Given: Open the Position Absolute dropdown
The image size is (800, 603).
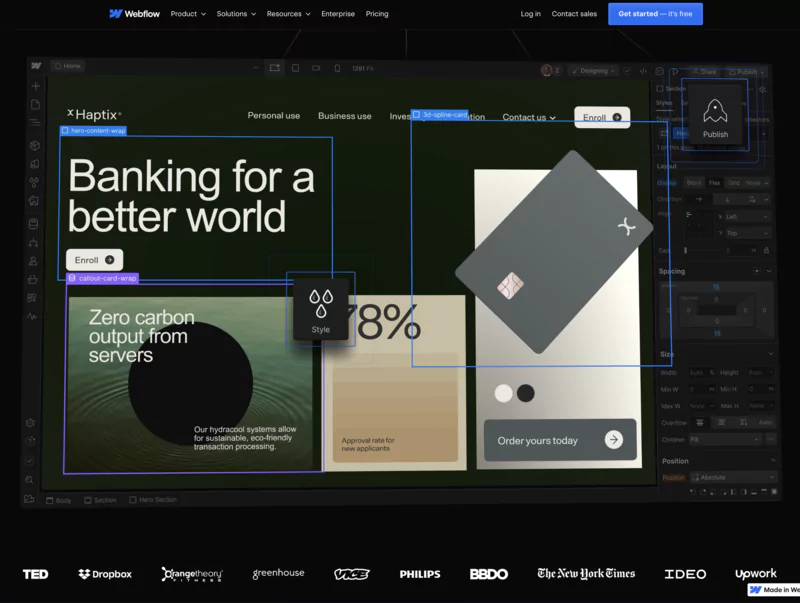Looking at the screenshot, I should pyautogui.click(x=733, y=477).
